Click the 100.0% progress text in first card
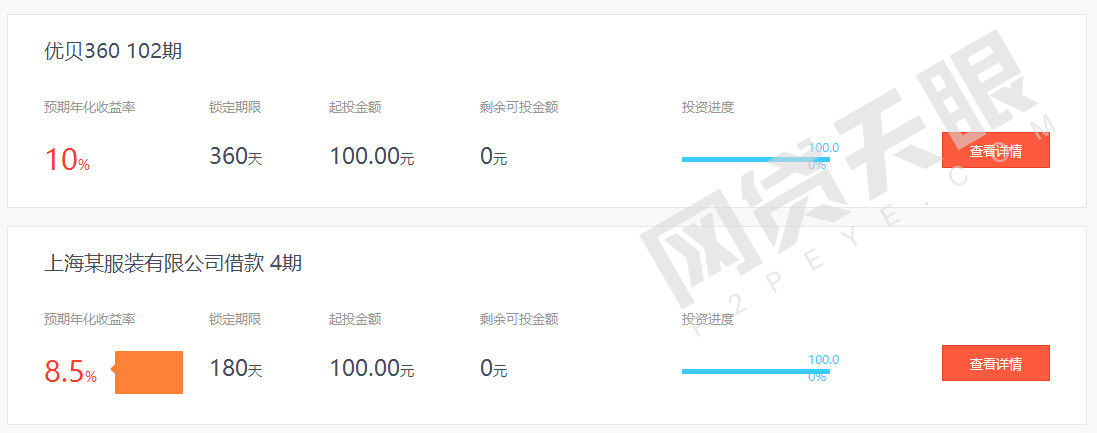Screen dimensions: 1097x433 [x=823, y=156]
